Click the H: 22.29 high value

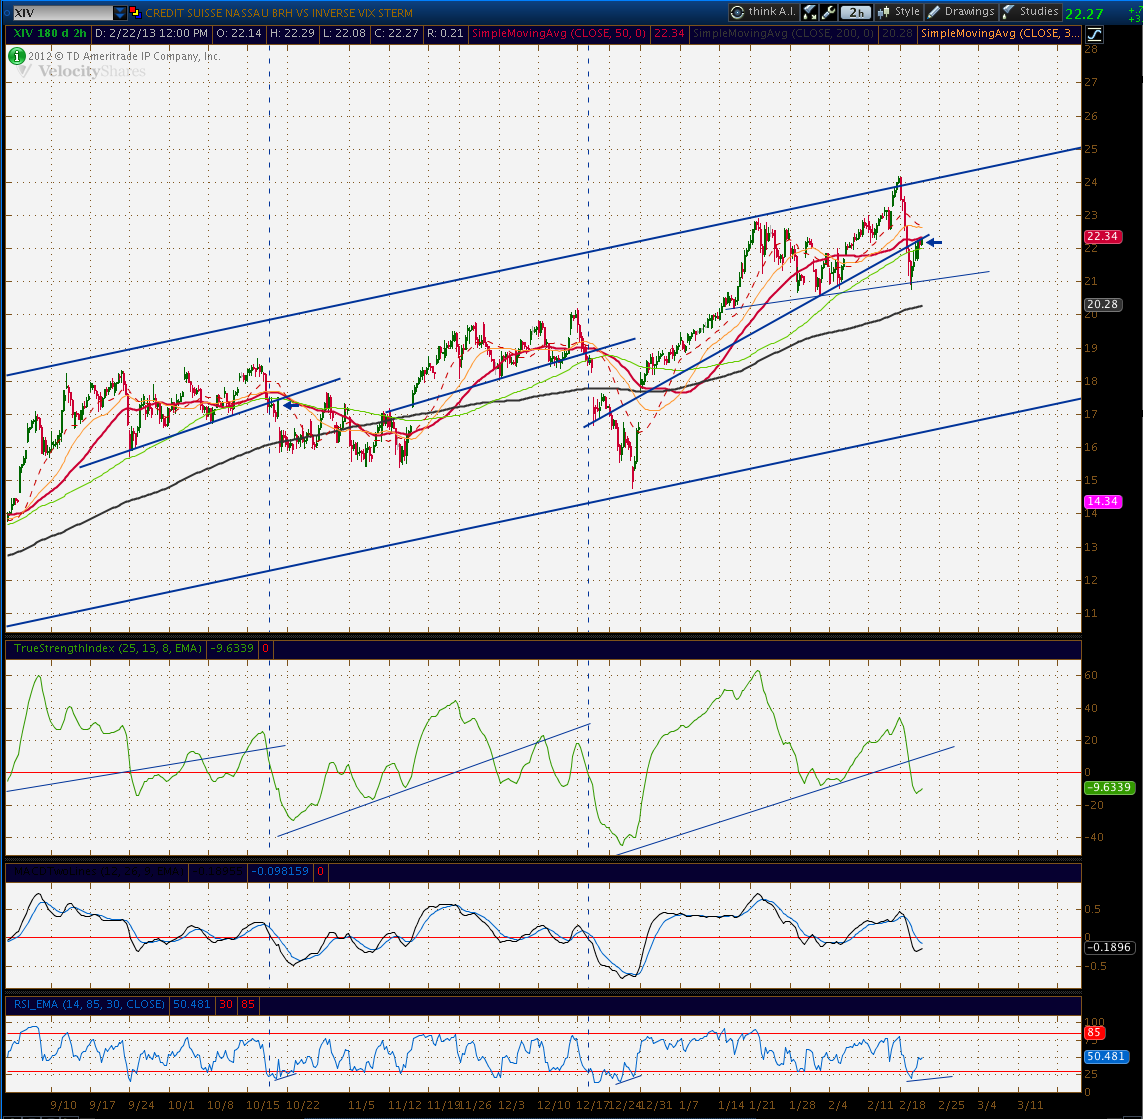[292, 34]
